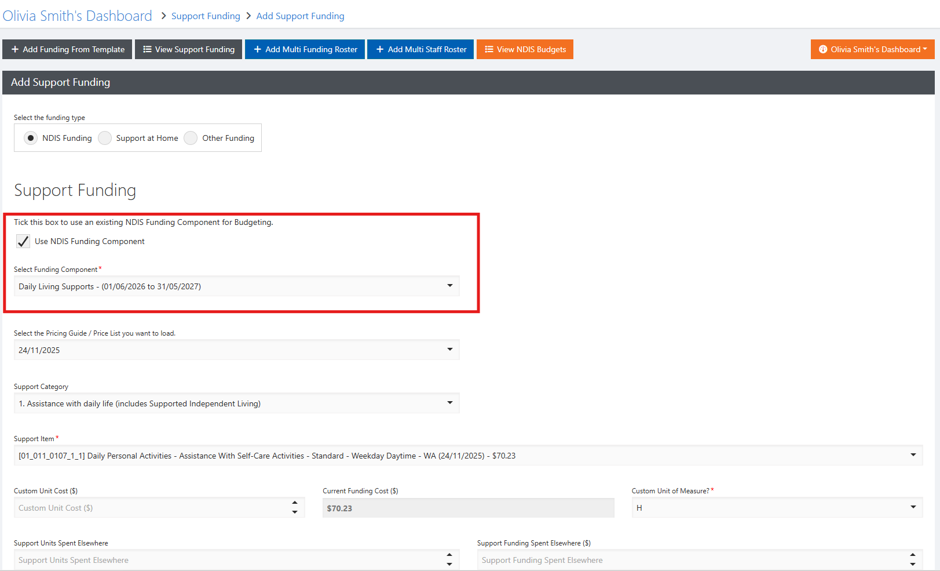Open the Select Funding Component dropdown
The image size is (940, 571).
coord(237,286)
